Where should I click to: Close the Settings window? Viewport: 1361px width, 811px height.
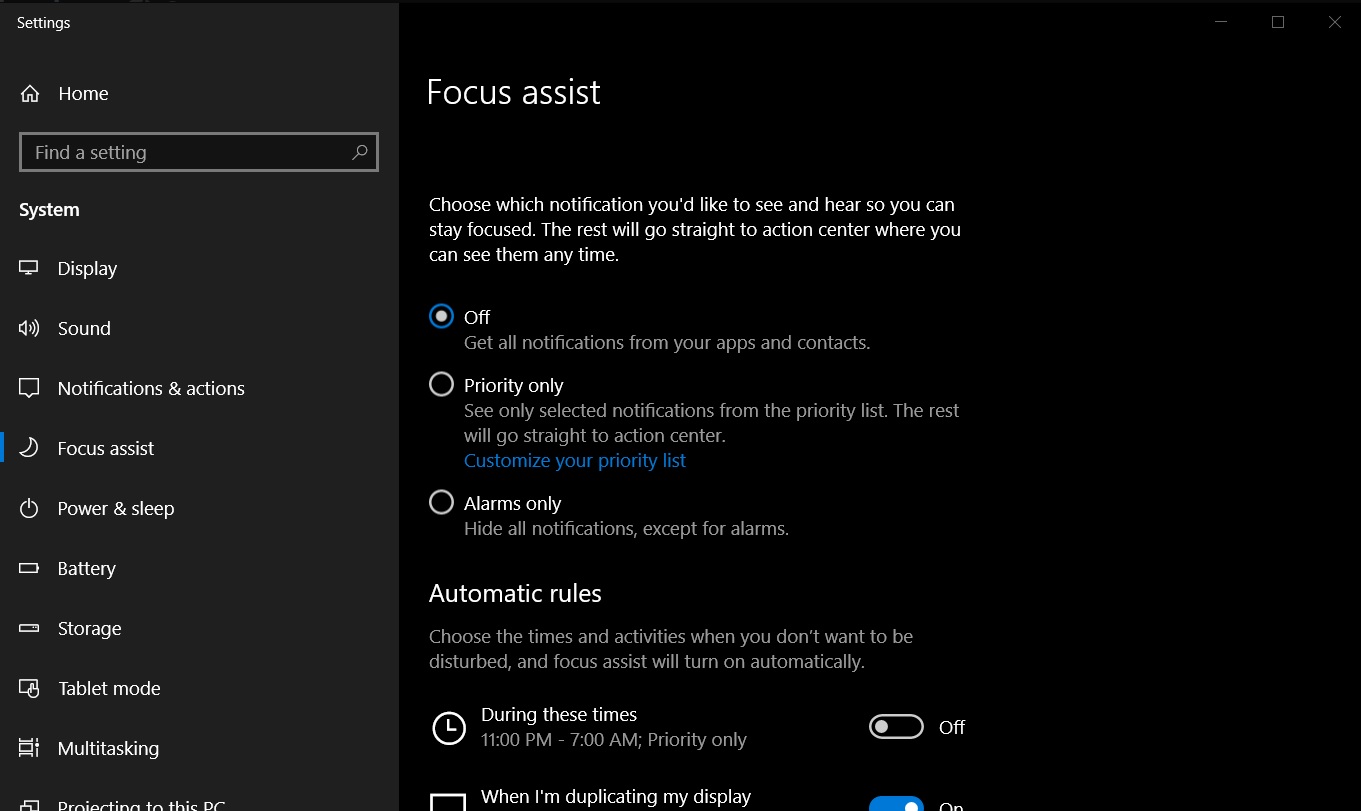(1335, 22)
